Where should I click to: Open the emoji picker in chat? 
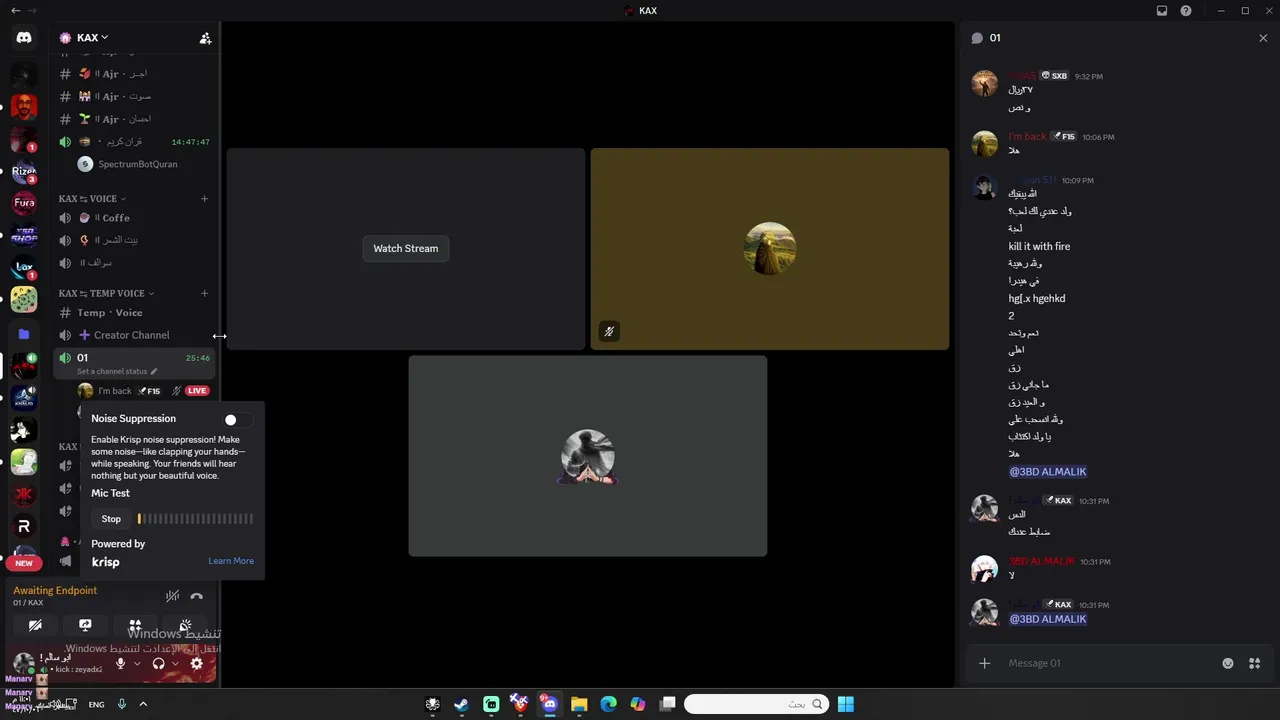[x=1228, y=663]
